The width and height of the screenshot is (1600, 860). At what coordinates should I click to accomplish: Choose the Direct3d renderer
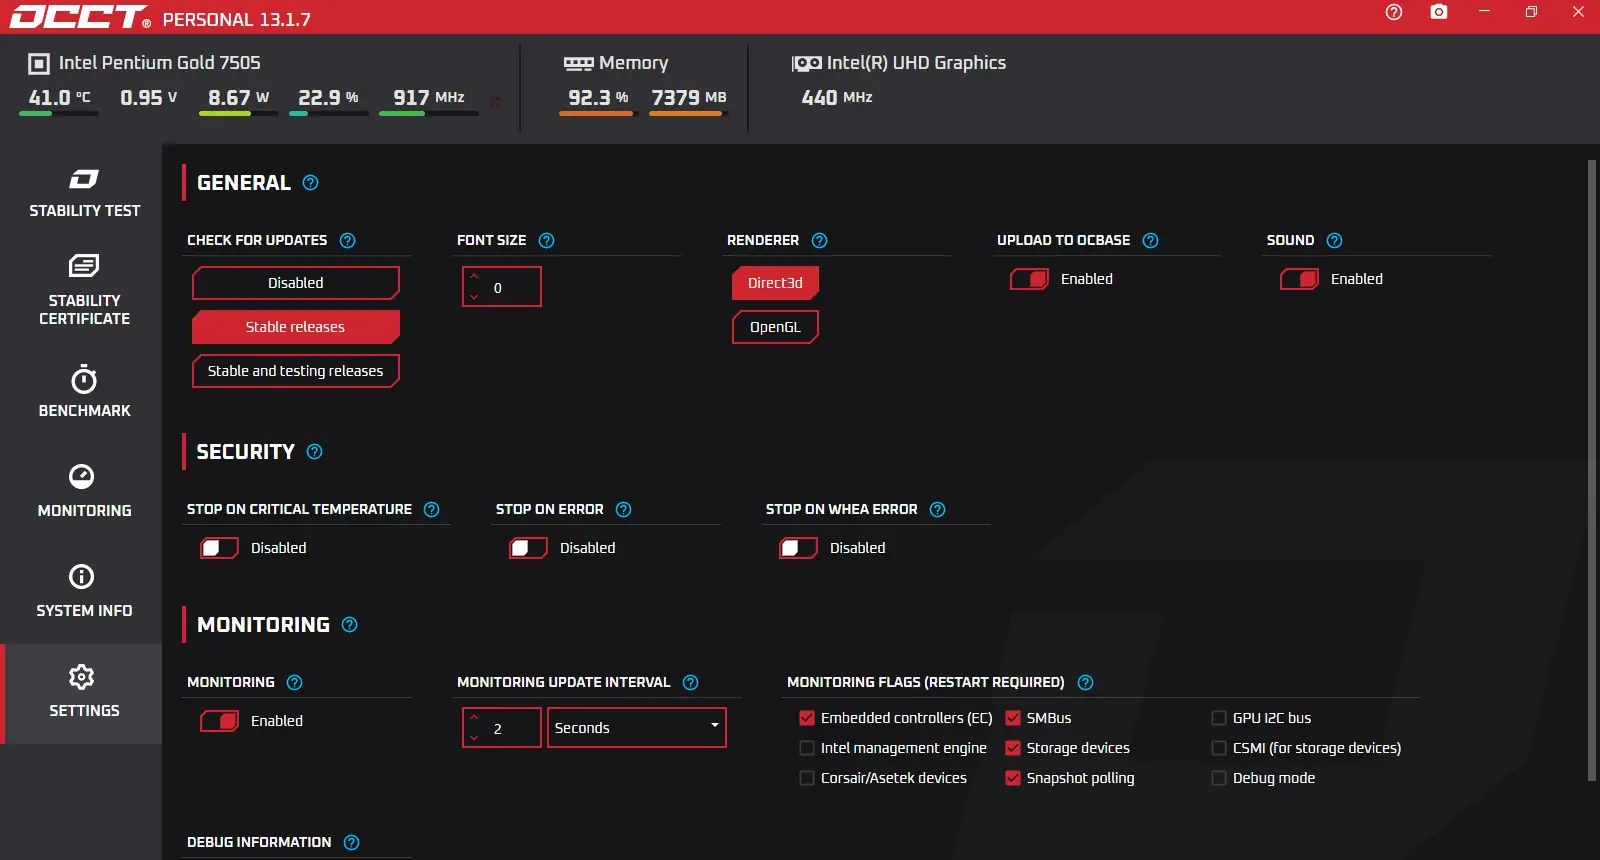coord(775,284)
